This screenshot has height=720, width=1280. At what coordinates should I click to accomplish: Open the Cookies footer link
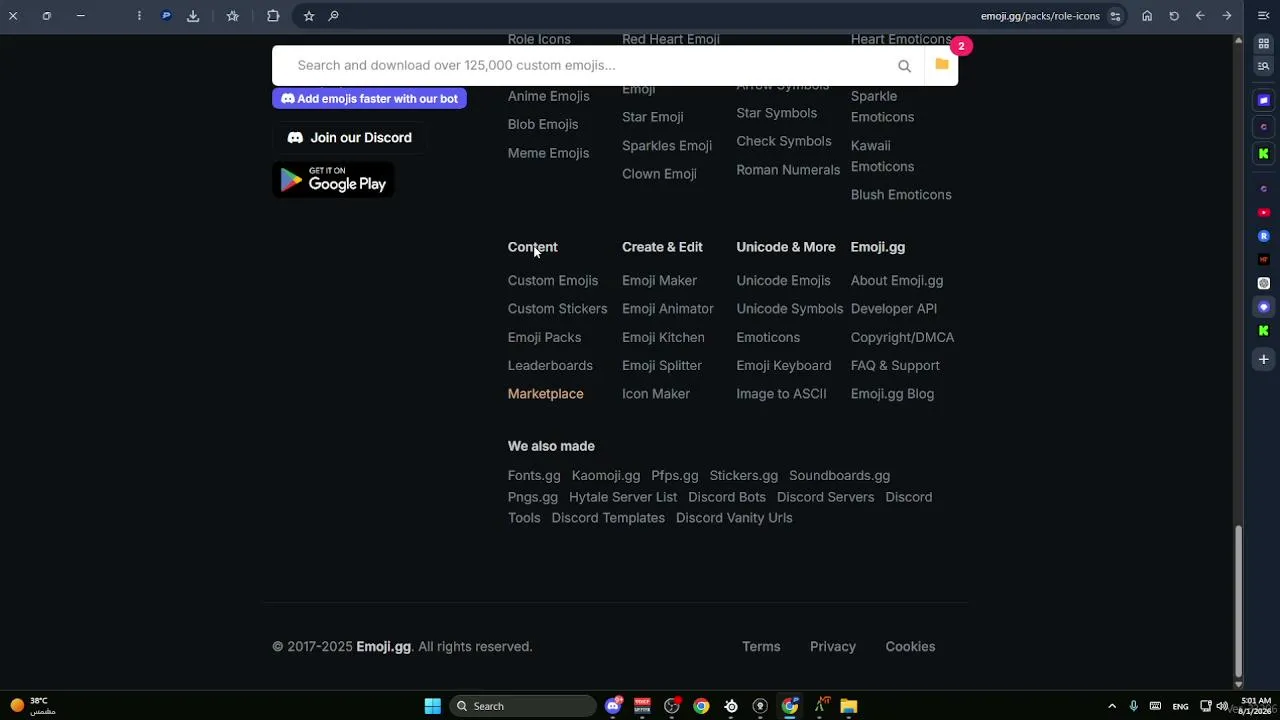point(910,647)
